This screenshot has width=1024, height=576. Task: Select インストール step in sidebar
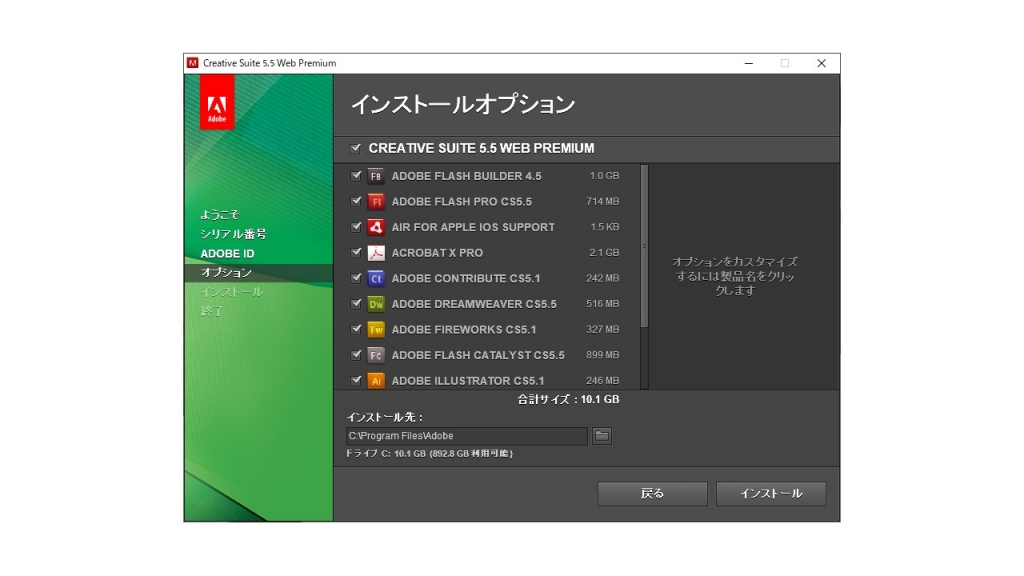click(x=232, y=292)
